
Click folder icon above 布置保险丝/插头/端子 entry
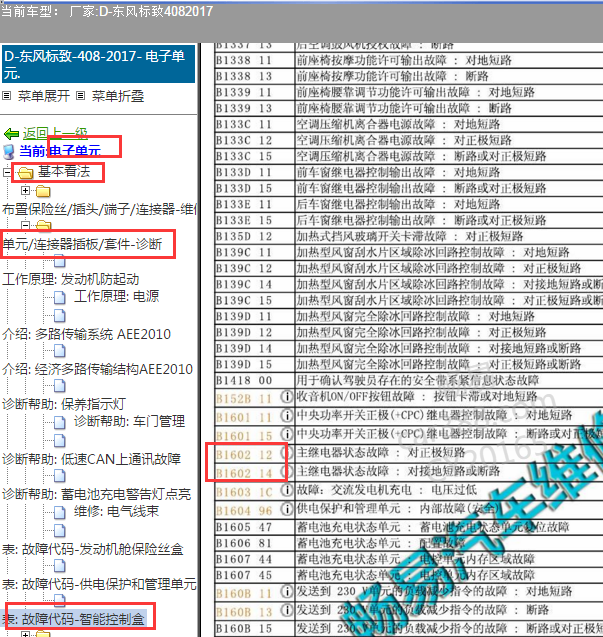43,191
